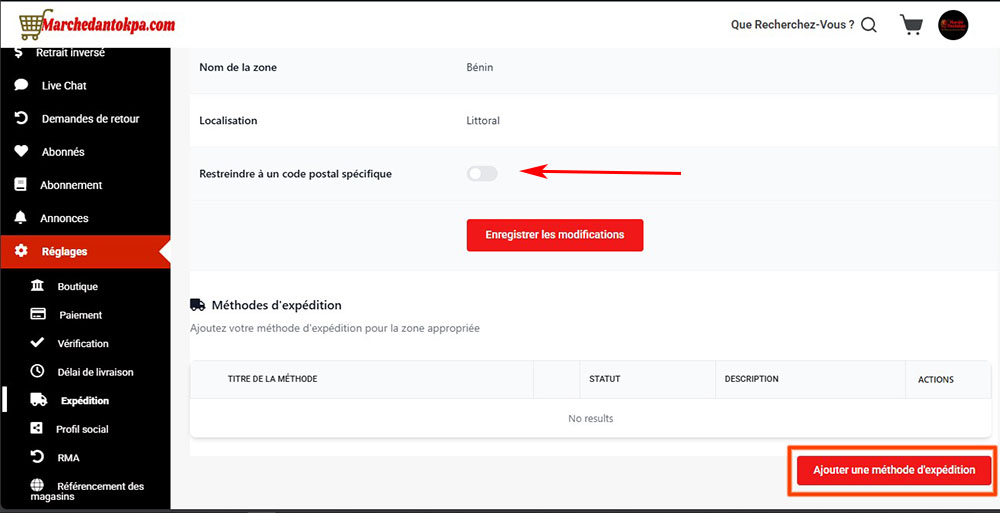Open the Vérification settings page
Image resolution: width=1000 pixels, height=513 pixels.
[x=83, y=343]
